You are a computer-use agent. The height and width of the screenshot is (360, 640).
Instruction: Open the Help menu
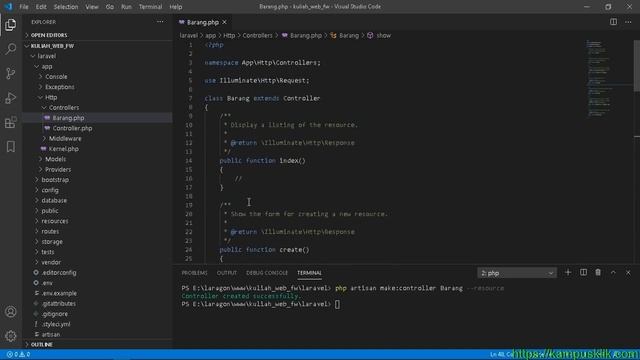(176, 7)
